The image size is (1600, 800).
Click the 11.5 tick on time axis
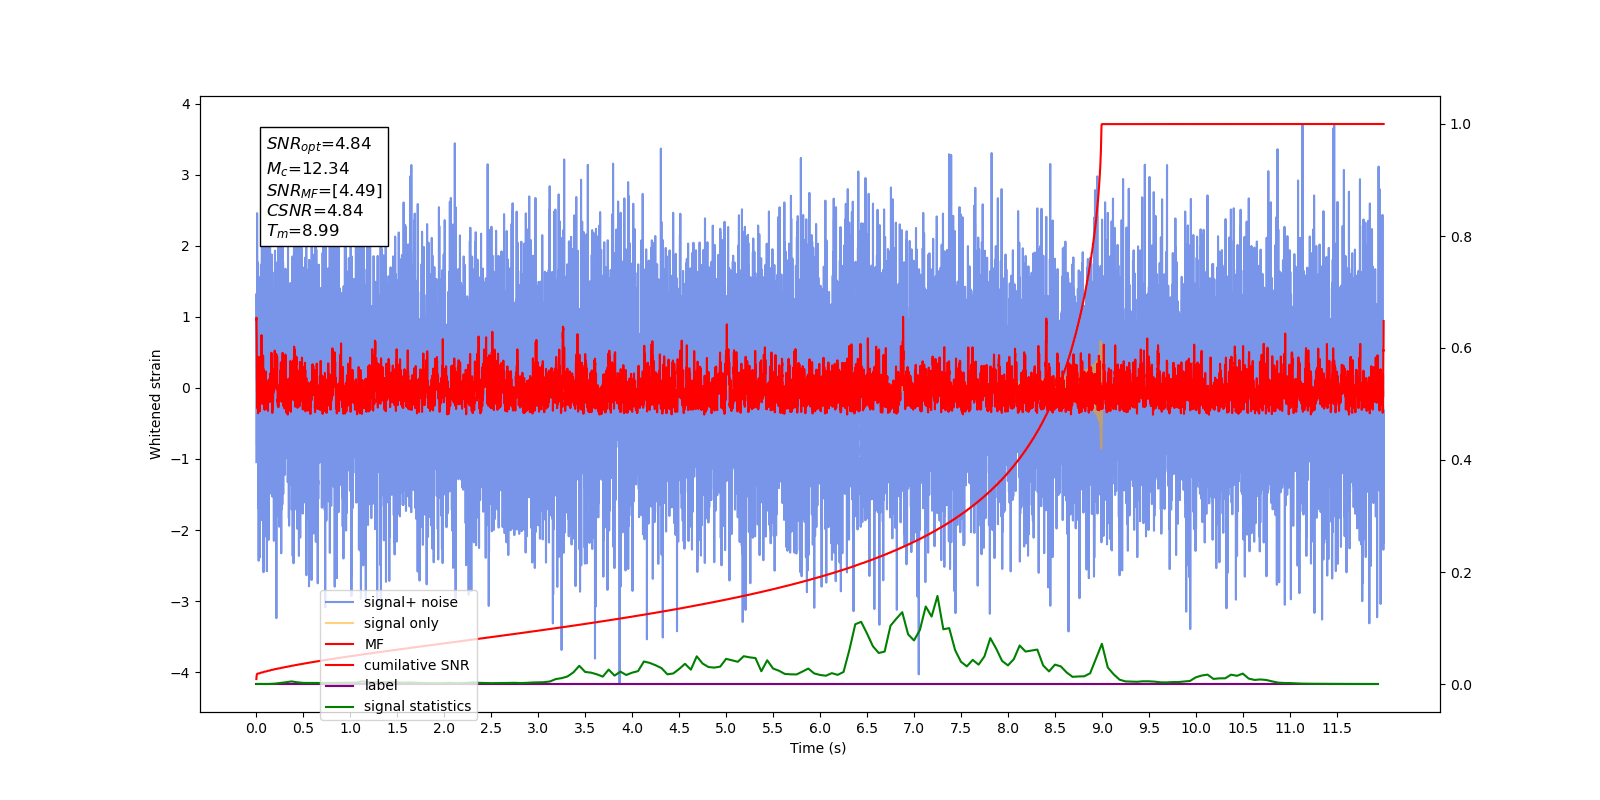1337,728
